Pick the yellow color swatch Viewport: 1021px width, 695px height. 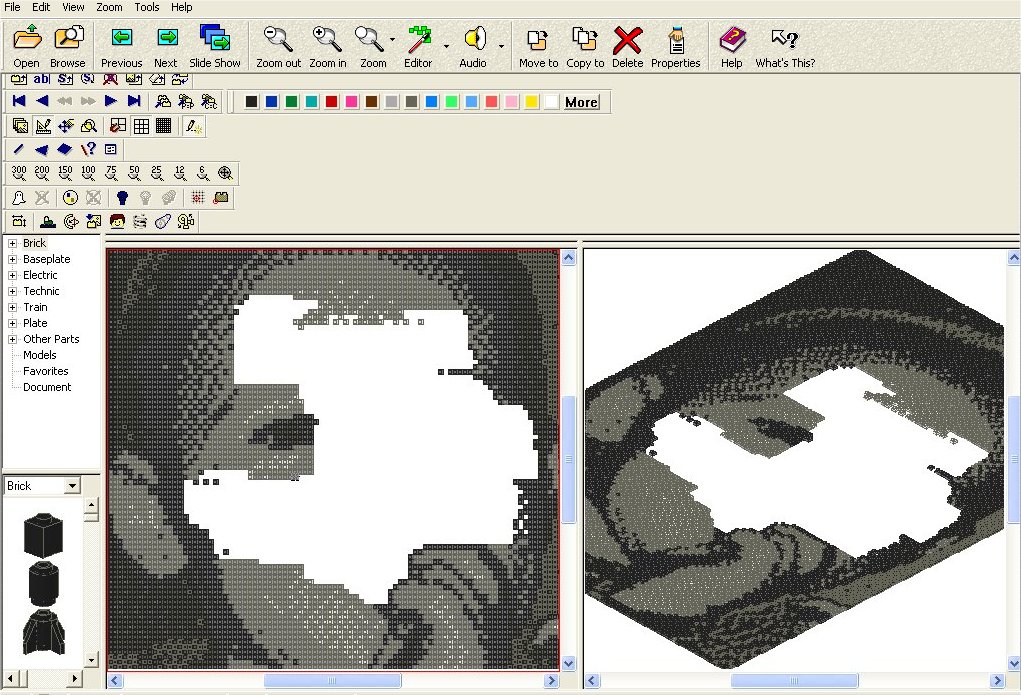pyautogui.click(x=532, y=102)
